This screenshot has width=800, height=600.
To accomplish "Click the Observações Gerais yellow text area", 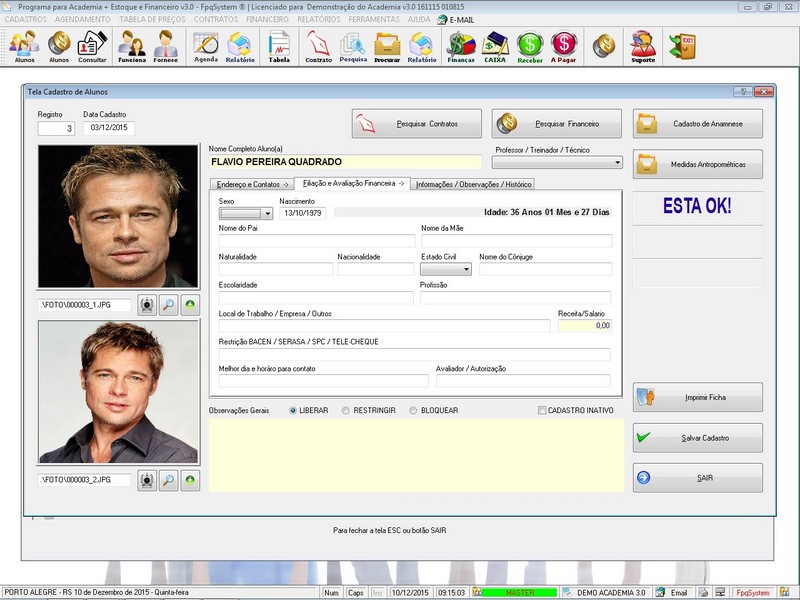I will (416, 455).
